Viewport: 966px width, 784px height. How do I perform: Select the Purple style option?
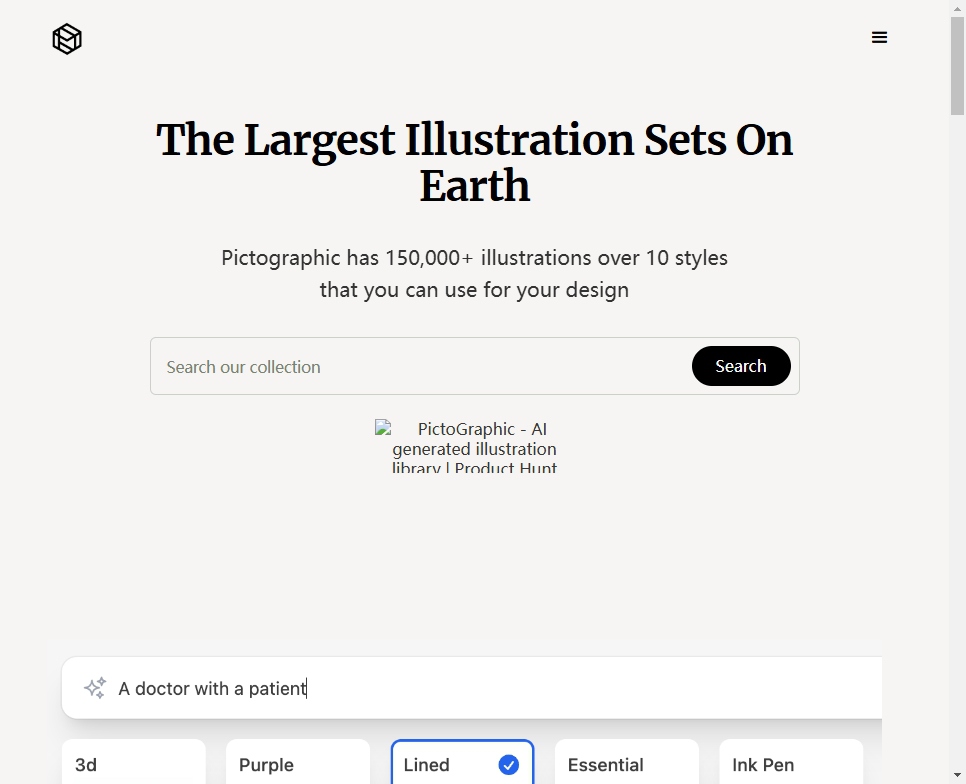pyautogui.click(x=297, y=764)
